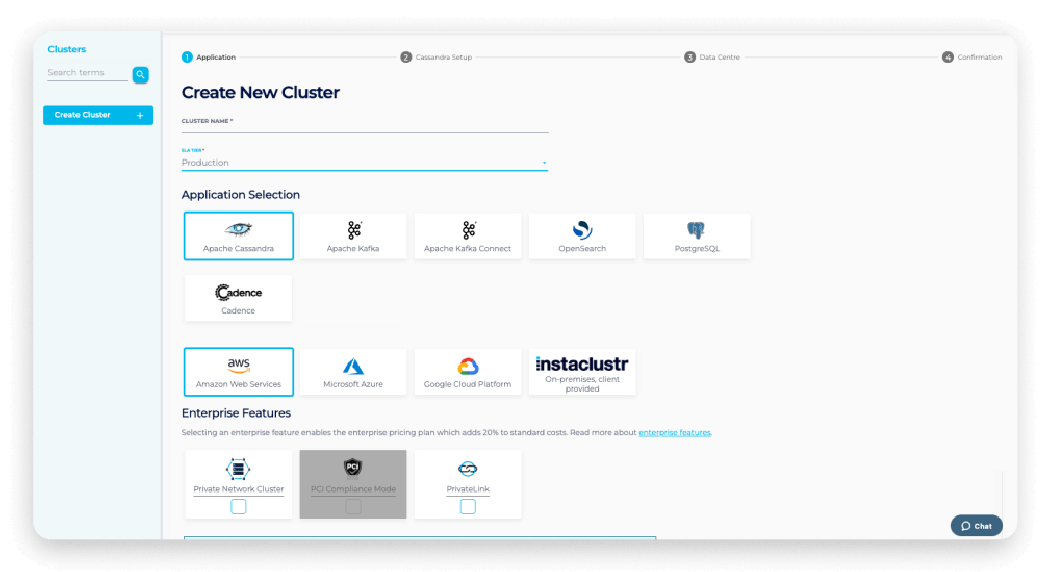Image resolution: width=1045 pixels, height=572 pixels.
Task: Select Amazon Web Services provider tile
Action: pos(238,372)
